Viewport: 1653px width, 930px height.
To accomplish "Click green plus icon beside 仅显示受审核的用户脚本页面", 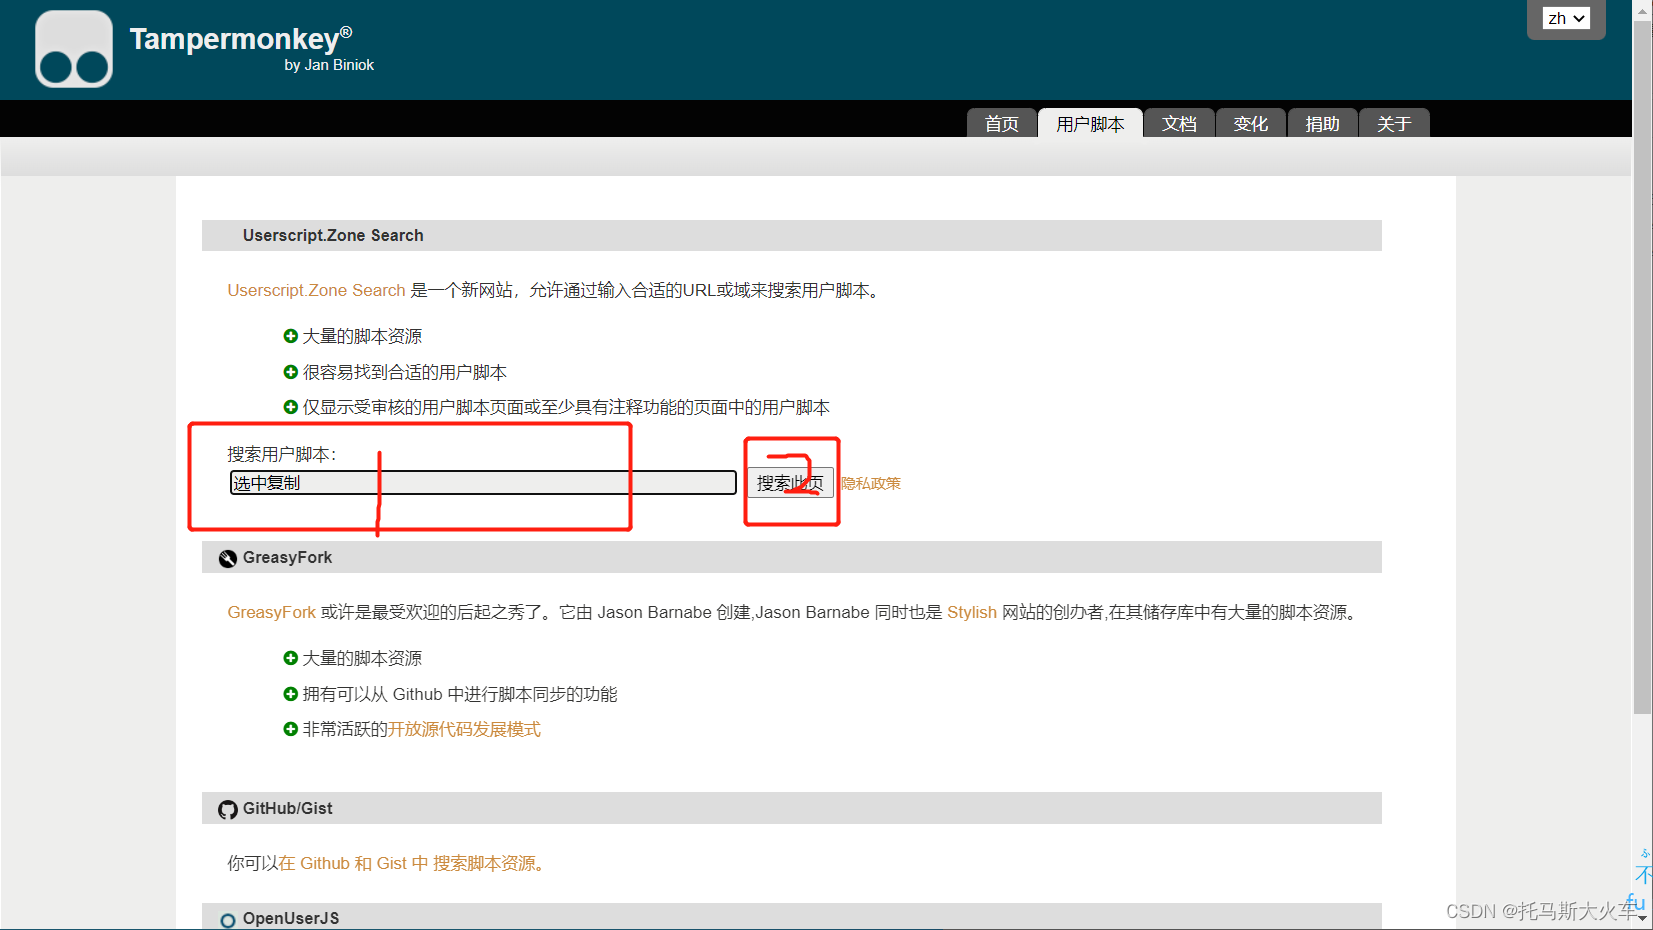I will [291, 407].
